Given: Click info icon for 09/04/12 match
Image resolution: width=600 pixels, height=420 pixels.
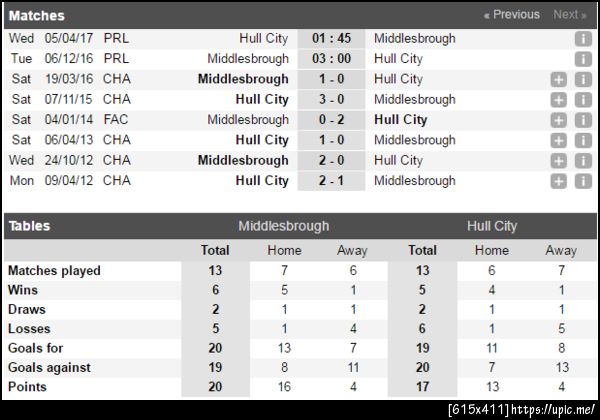Looking at the screenshot, I should pos(583,181).
